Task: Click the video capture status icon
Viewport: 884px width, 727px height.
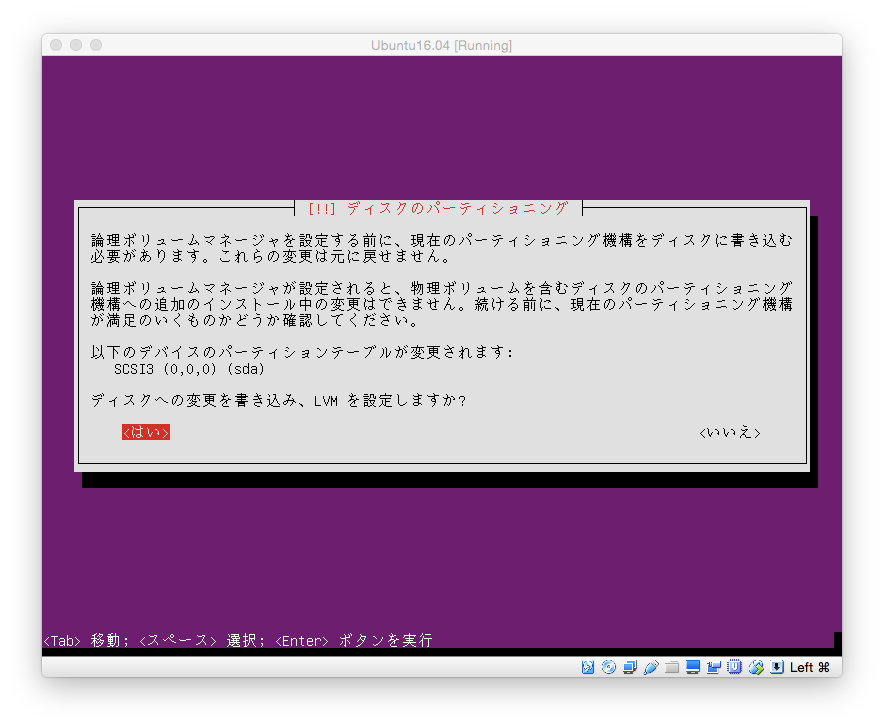Action: 714,667
